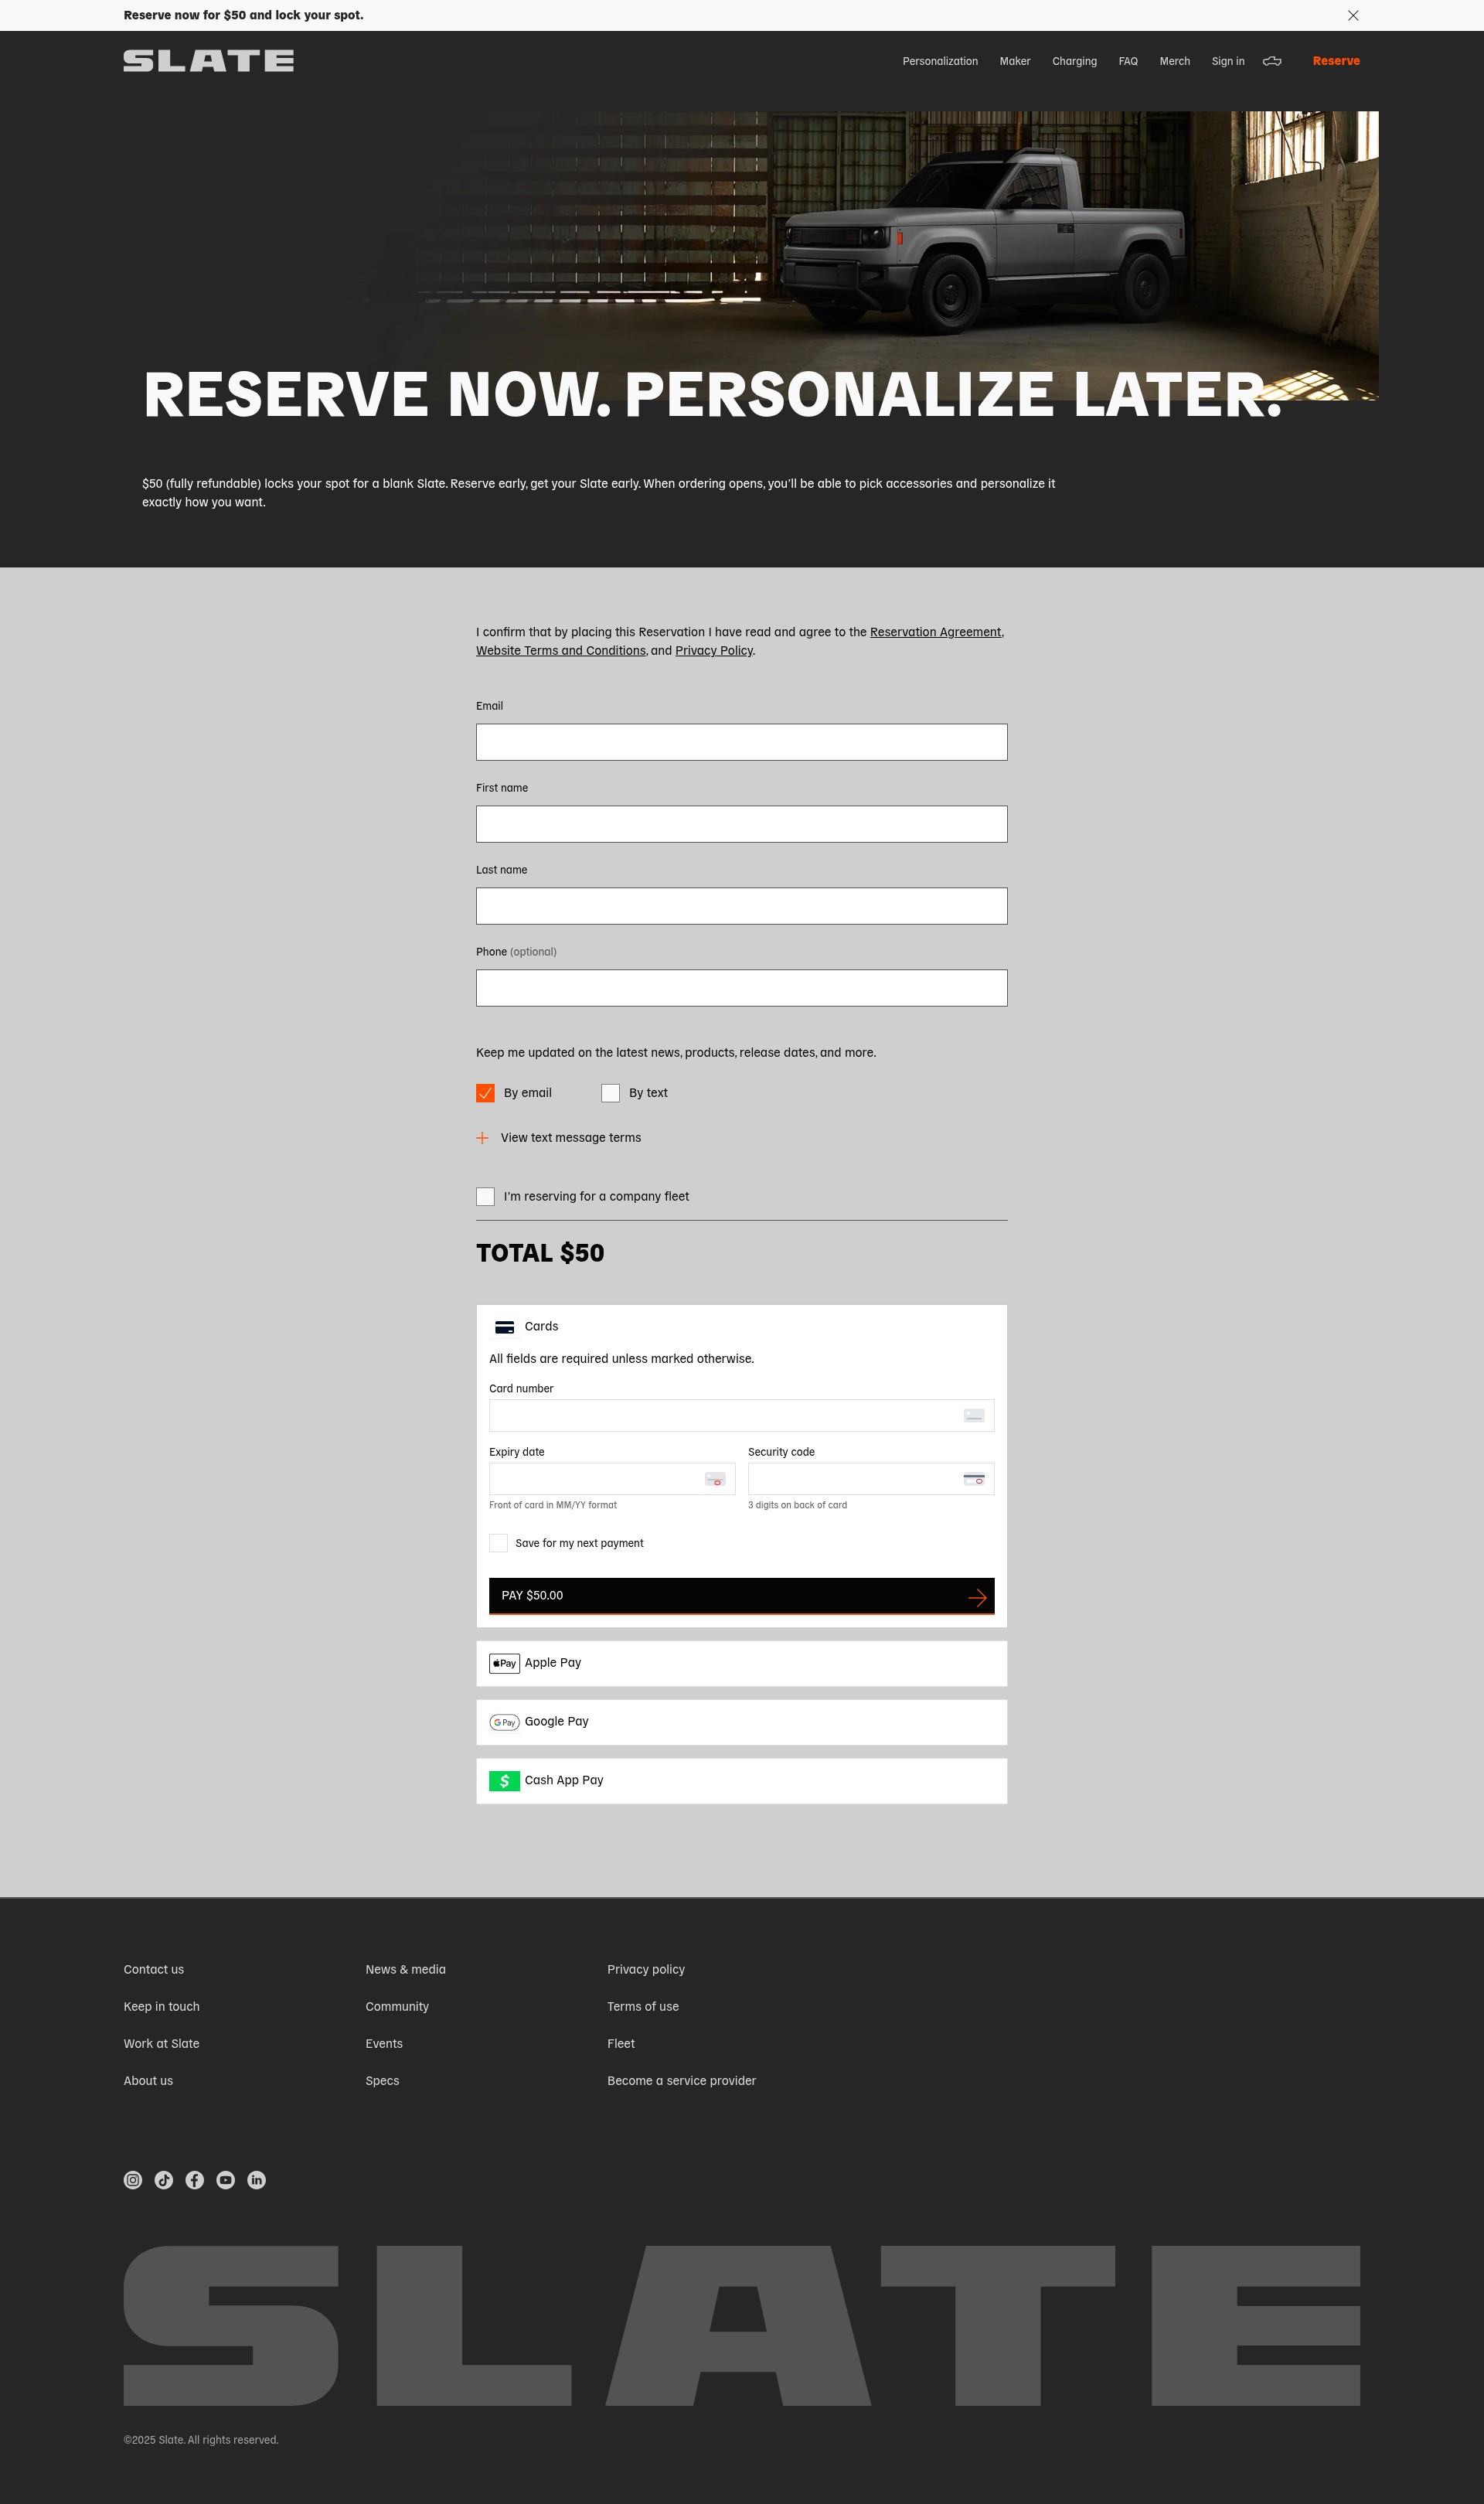Screen dimensions: 1484x2504
Task: Select the Apple Pay payment option
Action: point(741,1663)
